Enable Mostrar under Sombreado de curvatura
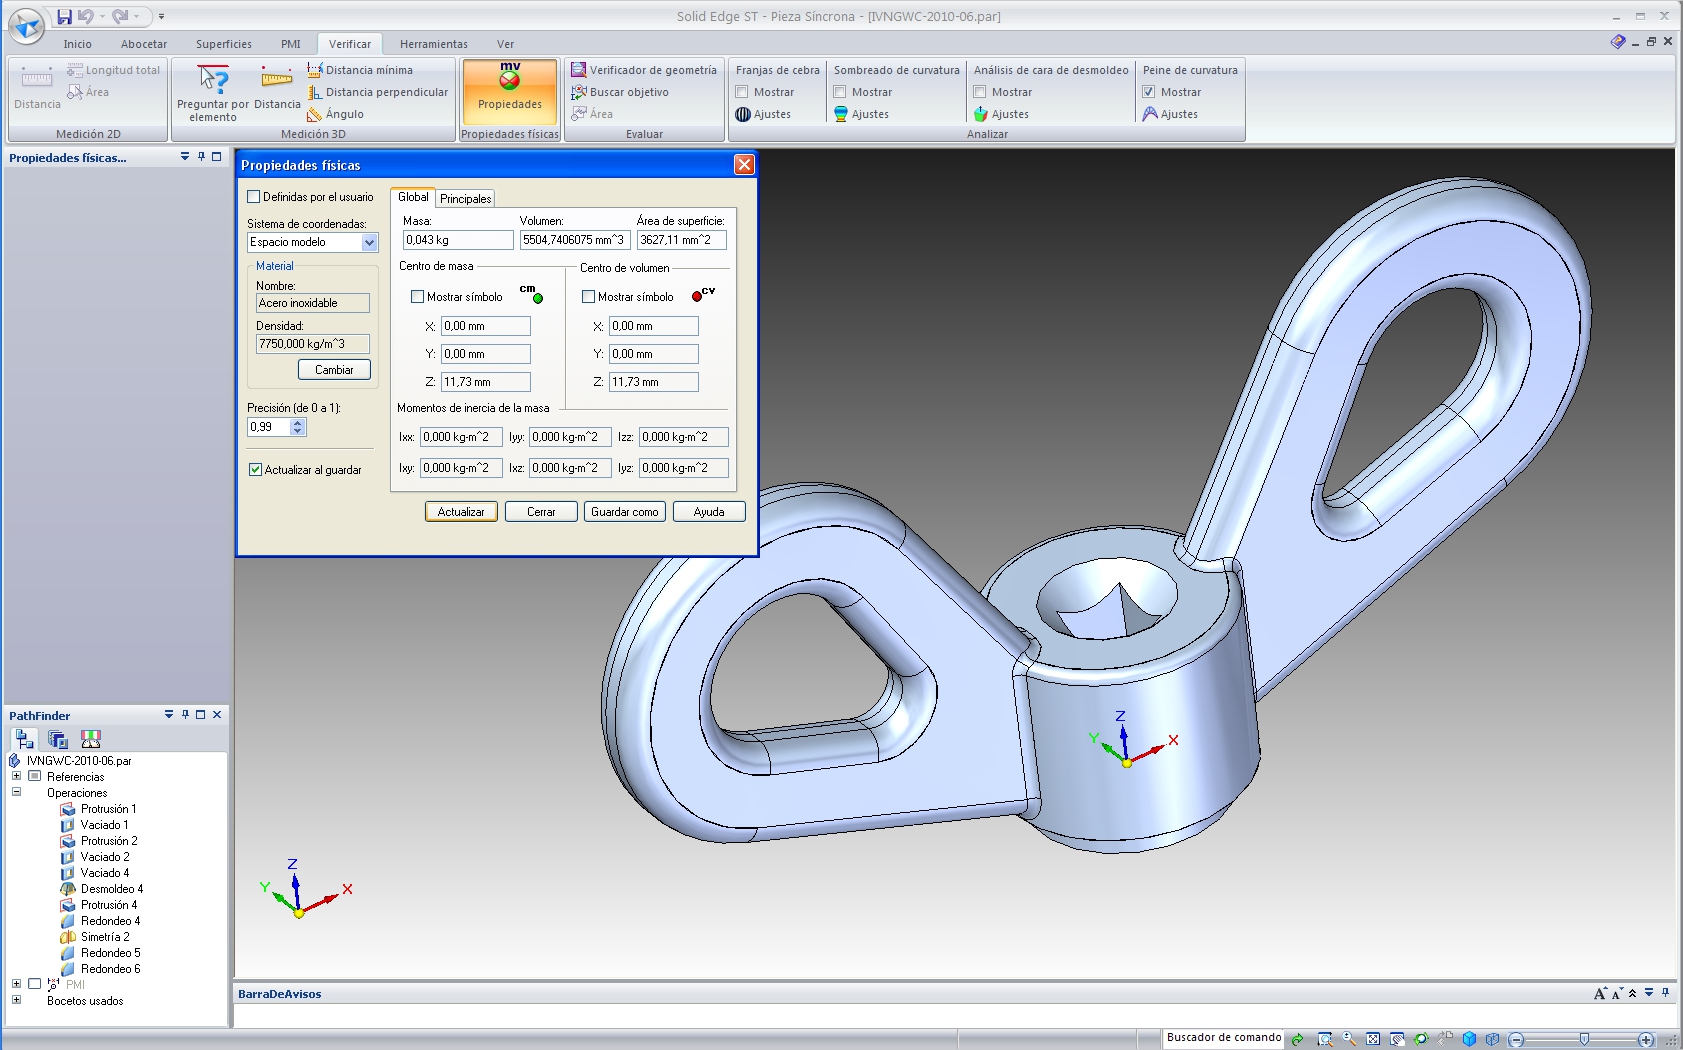 [x=840, y=92]
